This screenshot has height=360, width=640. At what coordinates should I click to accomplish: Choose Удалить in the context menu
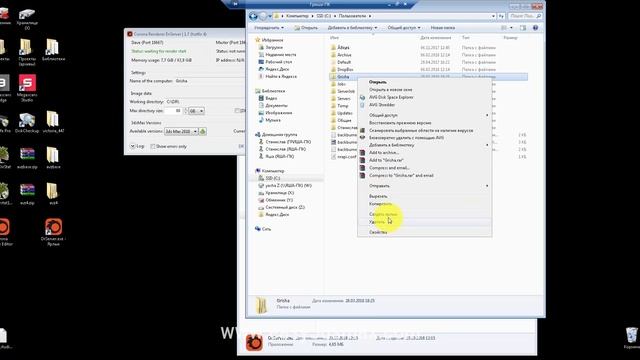click(377, 222)
